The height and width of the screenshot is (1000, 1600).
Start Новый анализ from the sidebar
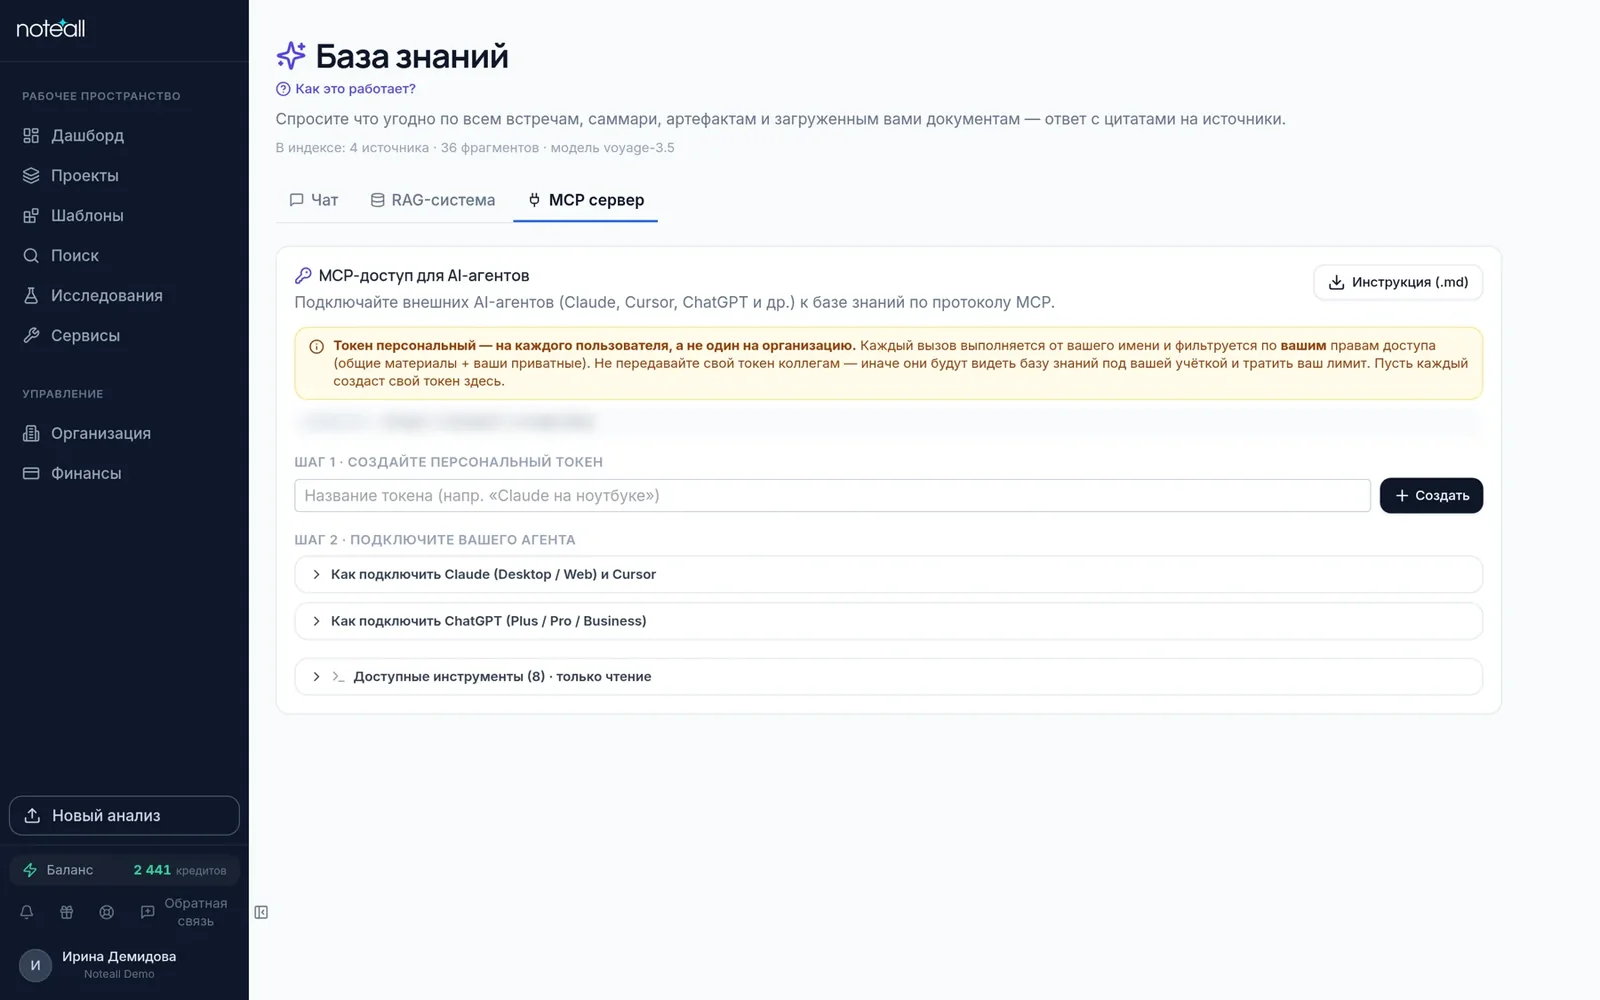(124, 815)
